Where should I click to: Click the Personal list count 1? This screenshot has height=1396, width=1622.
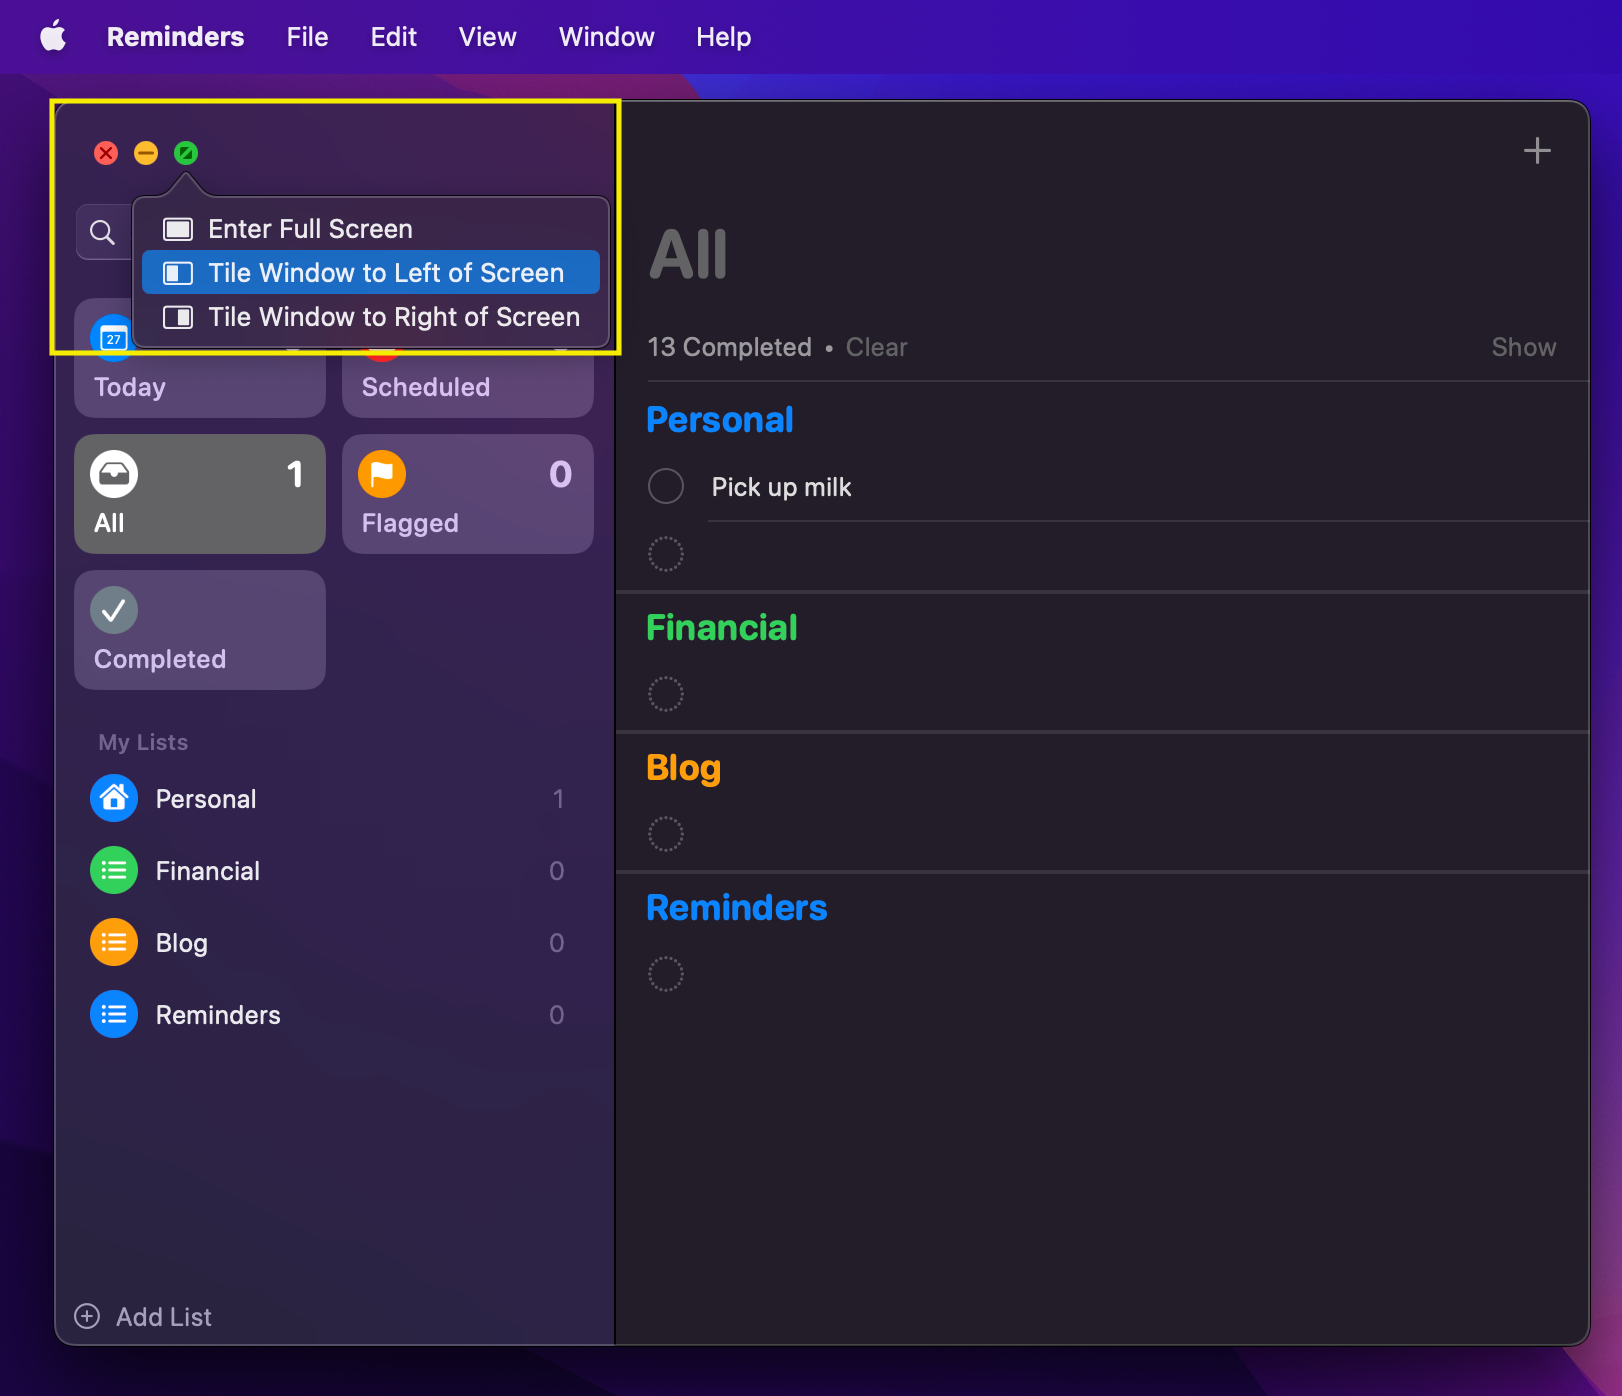tap(558, 799)
